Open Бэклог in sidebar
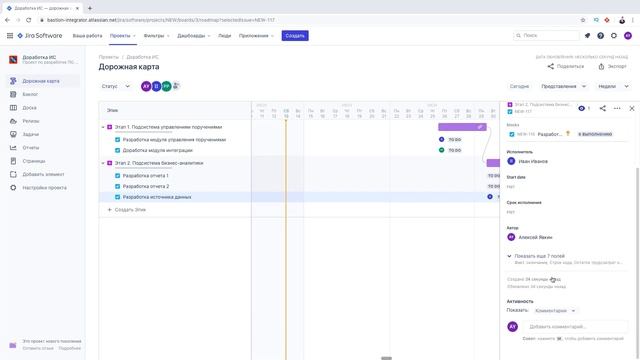 tap(44, 94)
